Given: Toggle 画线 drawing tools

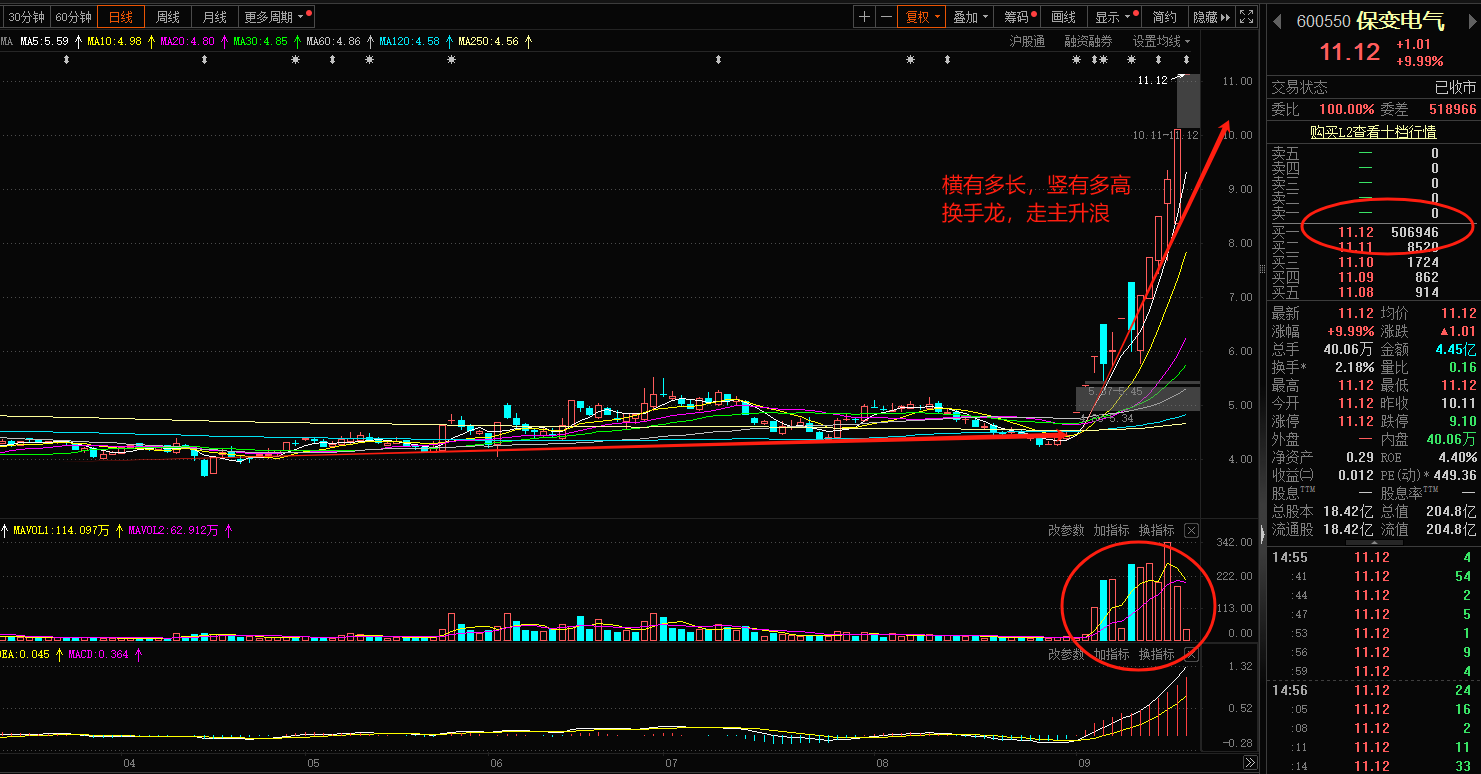Looking at the screenshot, I should tap(1064, 17).
